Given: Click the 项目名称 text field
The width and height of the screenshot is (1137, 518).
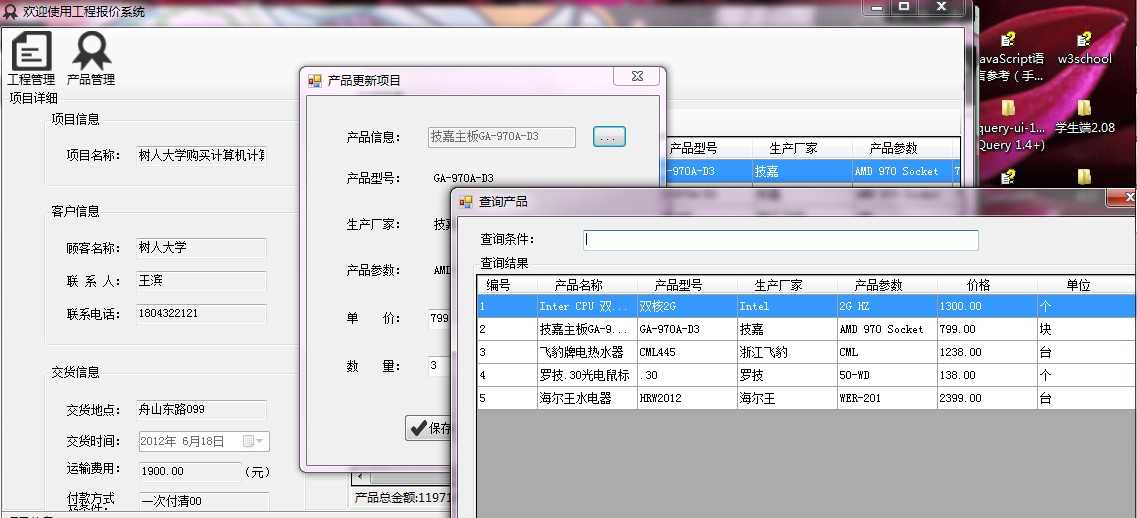Looking at the screenshot, I should click(x=202, y=156).
